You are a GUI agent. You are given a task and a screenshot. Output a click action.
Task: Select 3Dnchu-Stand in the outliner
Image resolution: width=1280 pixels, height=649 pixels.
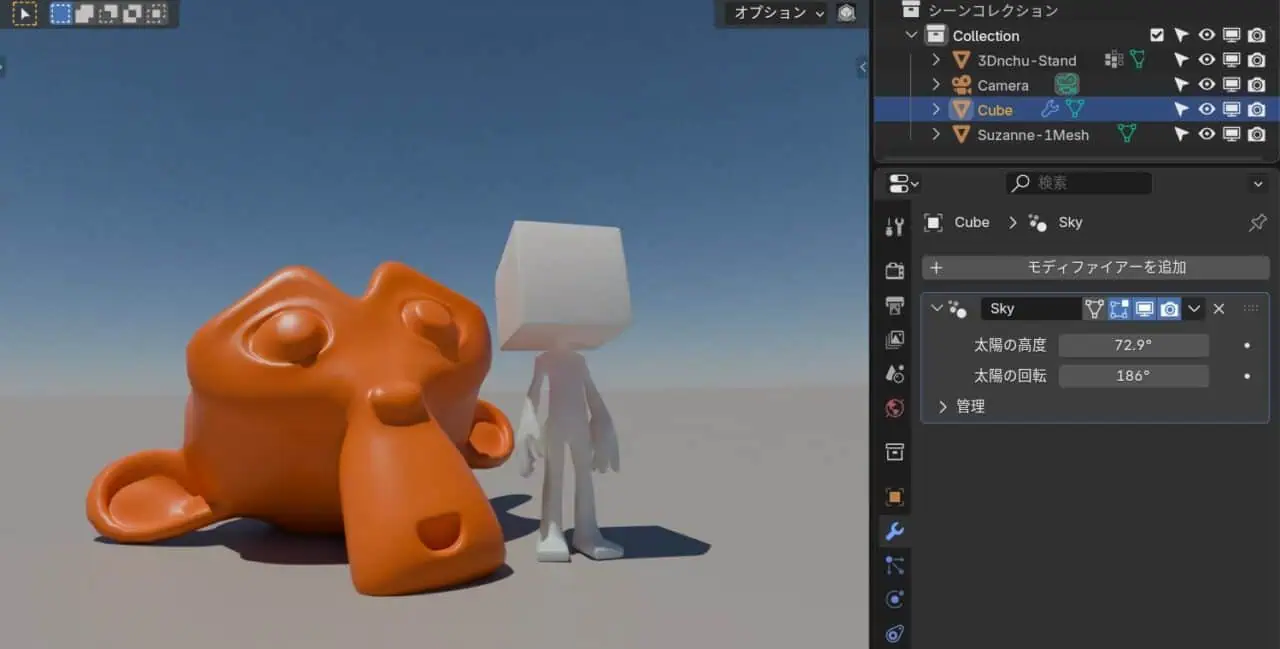pyautogui.click(x=1027, y=60)
